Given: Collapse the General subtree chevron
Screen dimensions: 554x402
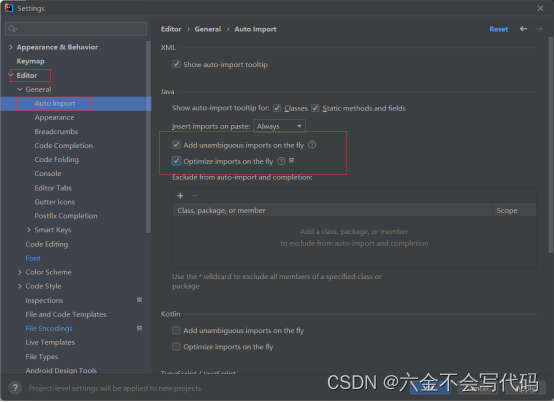Looking at the screenshot, I should [x=20, y=89].
